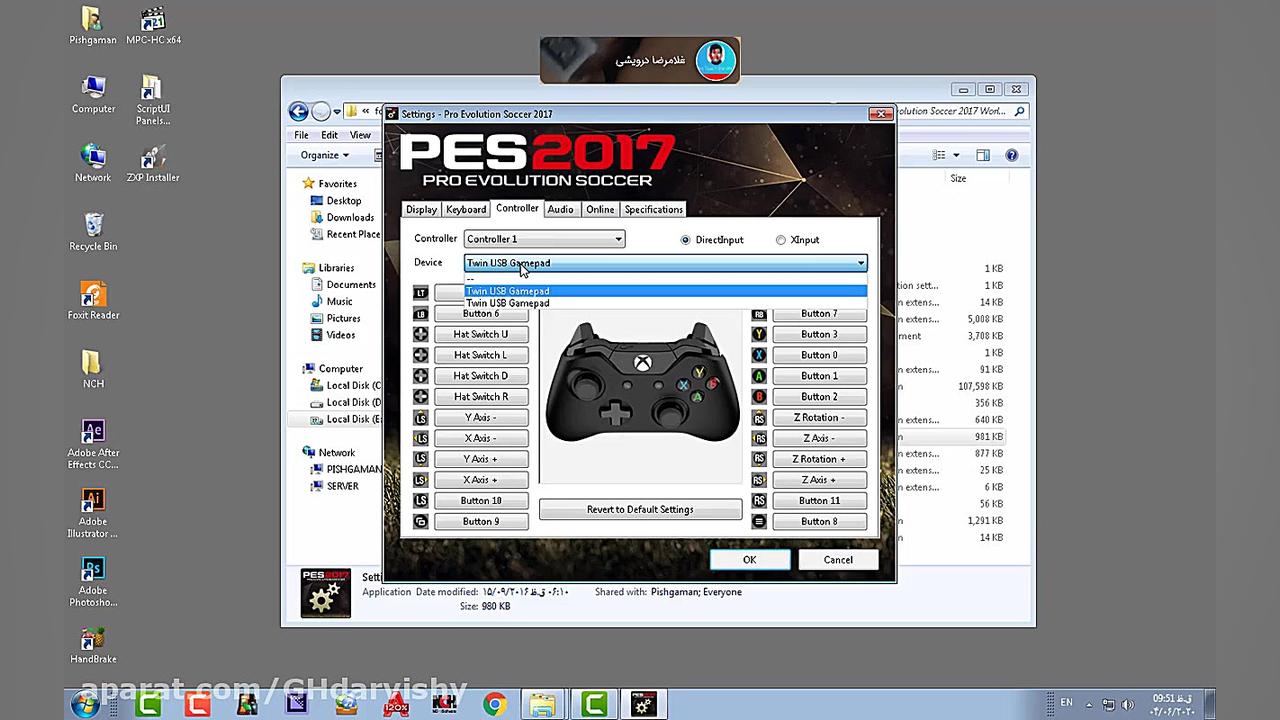Switch to the Online tab
The image size is (1280, 720).
pos(600,209)
